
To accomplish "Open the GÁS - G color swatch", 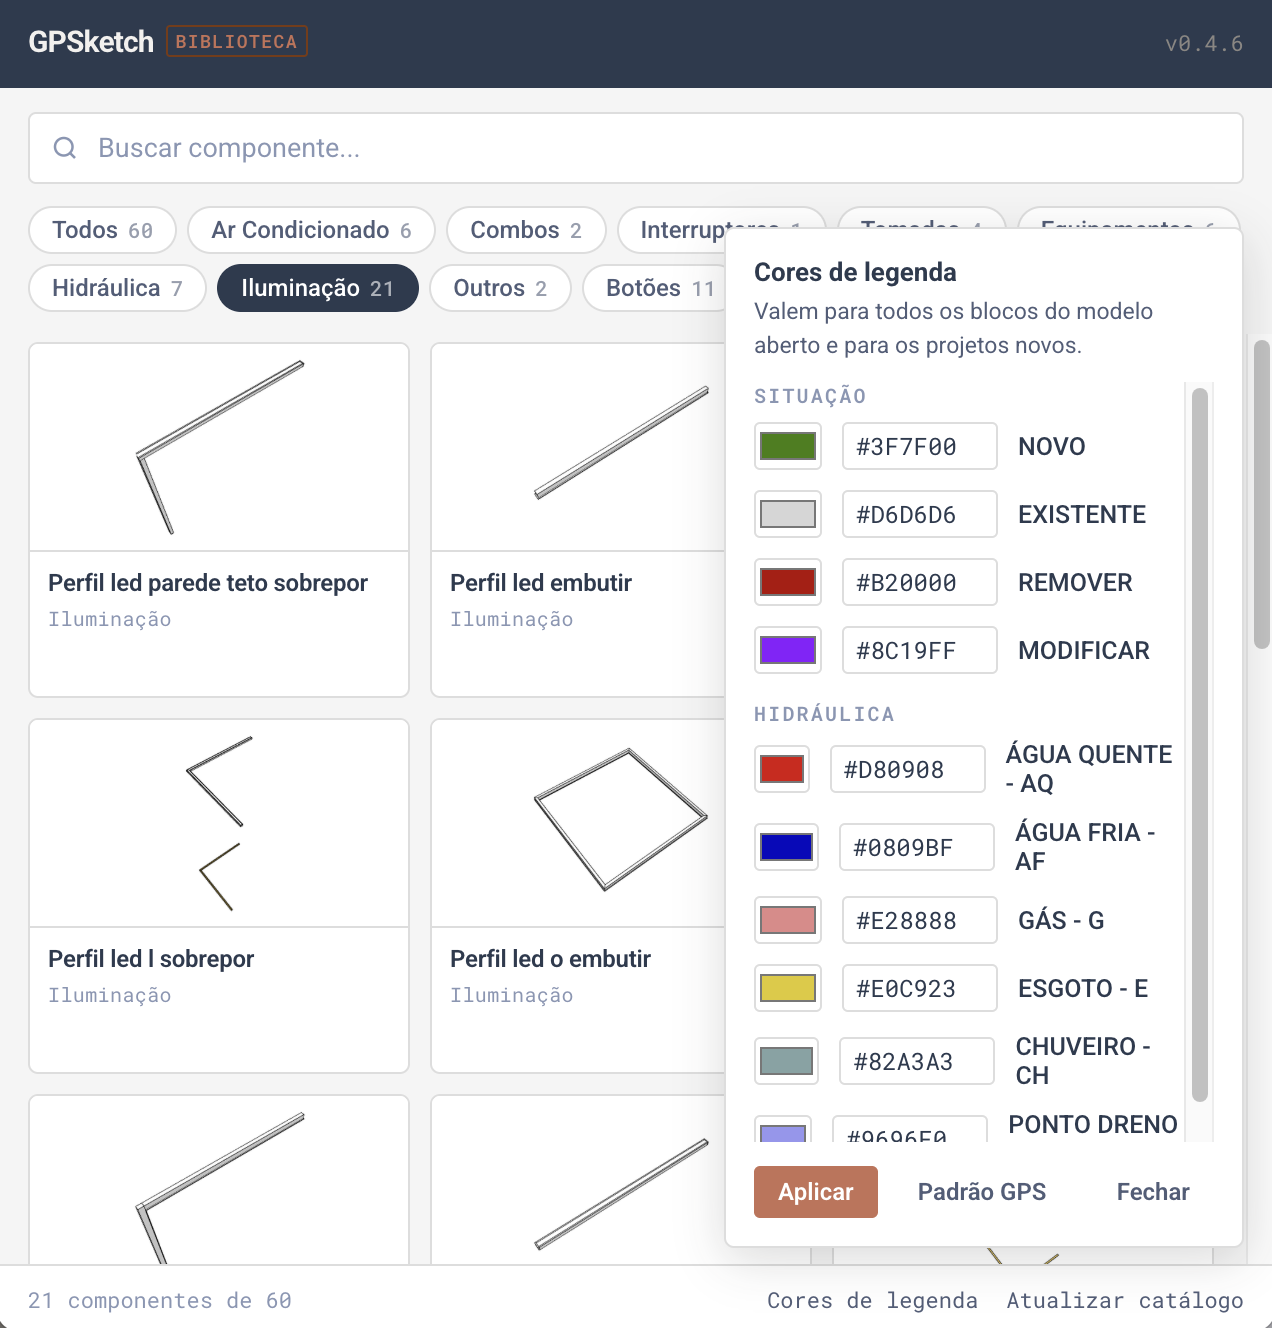I will 788,920.
